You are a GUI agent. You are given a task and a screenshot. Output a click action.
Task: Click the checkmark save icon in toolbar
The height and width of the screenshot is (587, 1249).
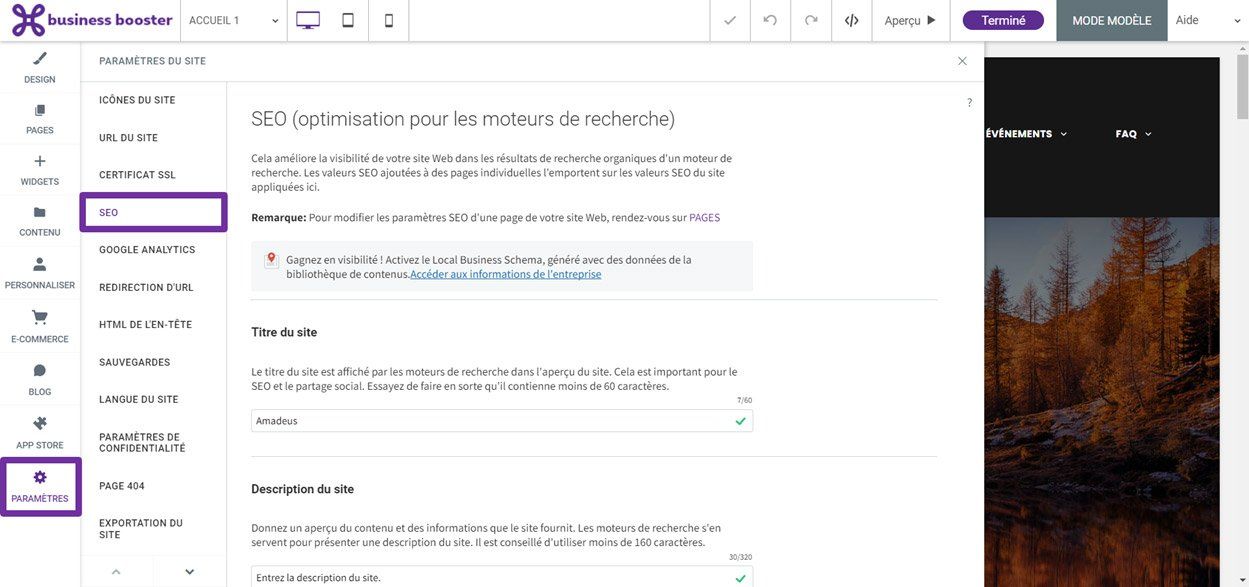[730, 20]
